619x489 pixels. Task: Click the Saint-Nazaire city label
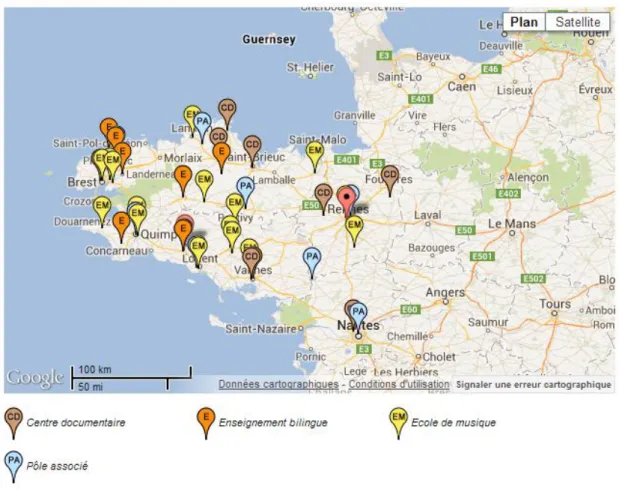[261, 329]
